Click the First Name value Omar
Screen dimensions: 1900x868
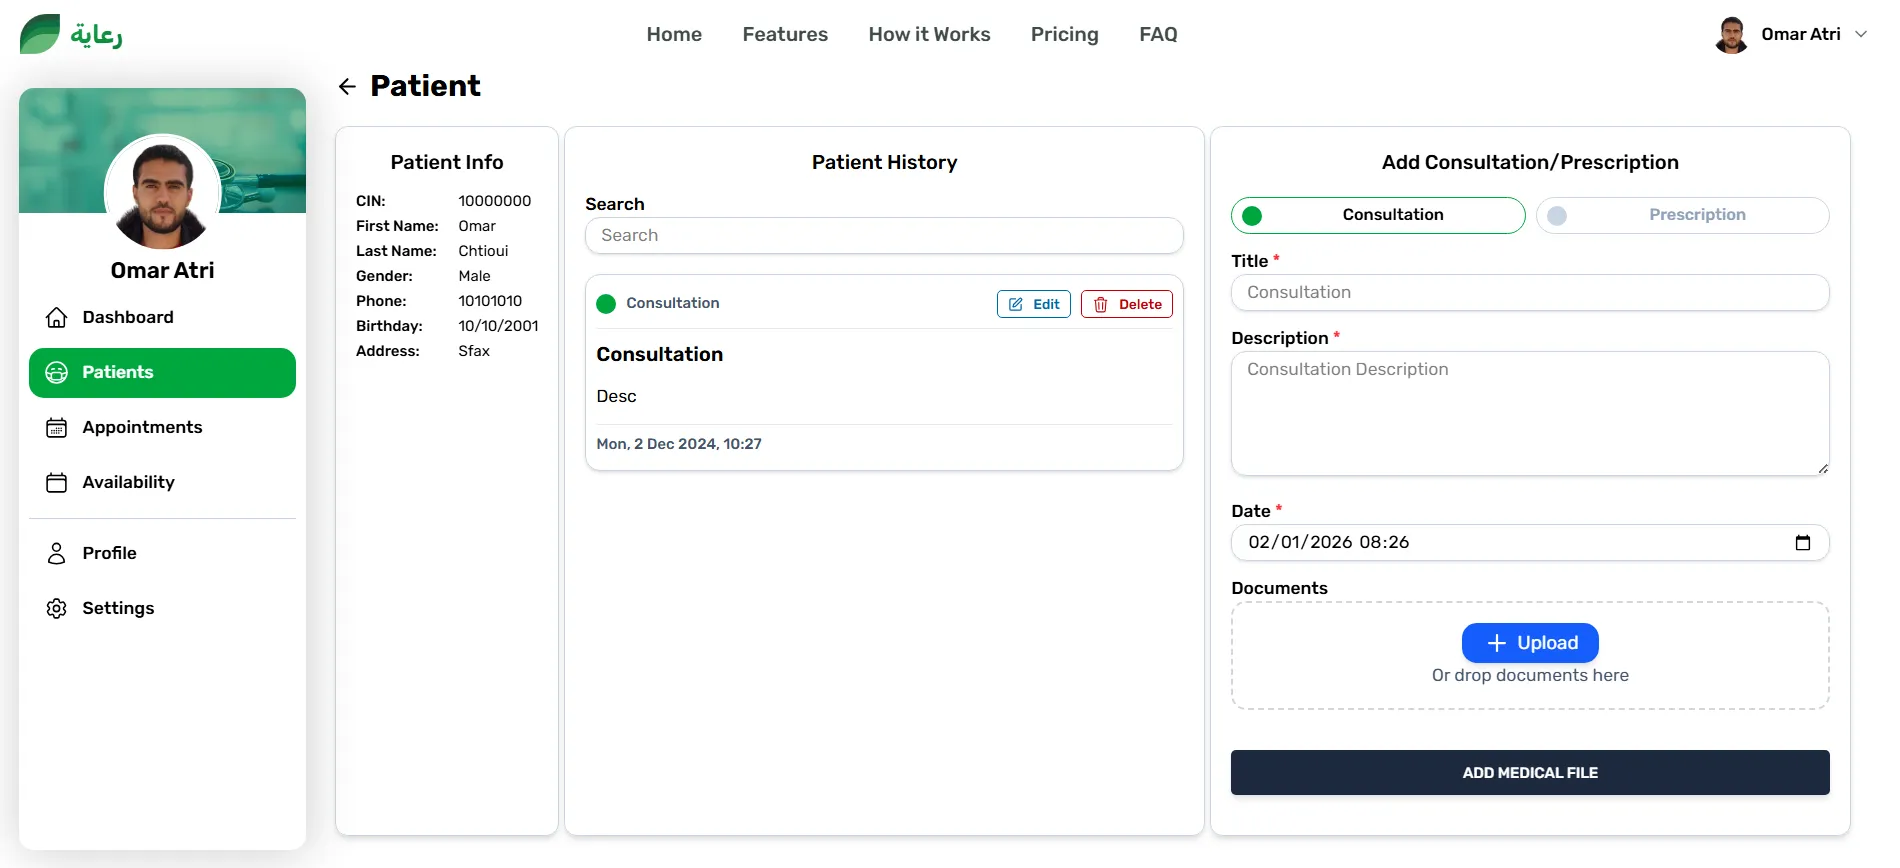[x=477, y=226]
